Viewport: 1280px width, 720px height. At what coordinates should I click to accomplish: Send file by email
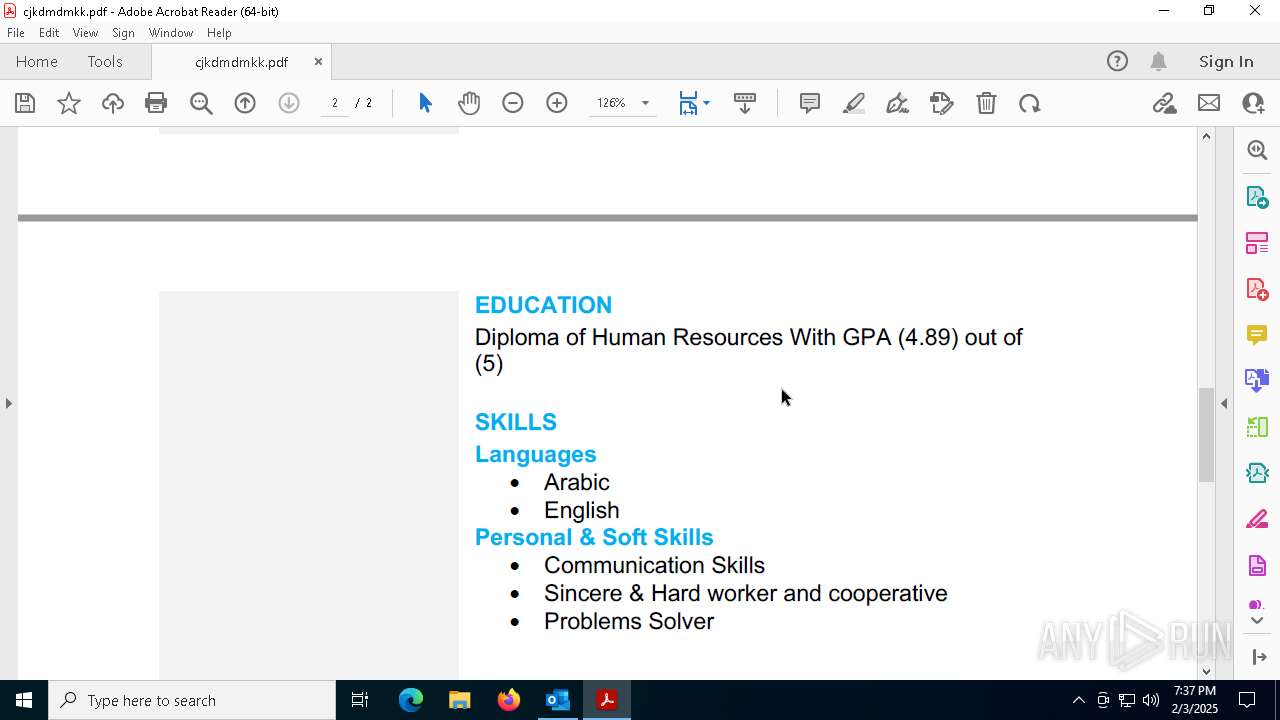1209,103
